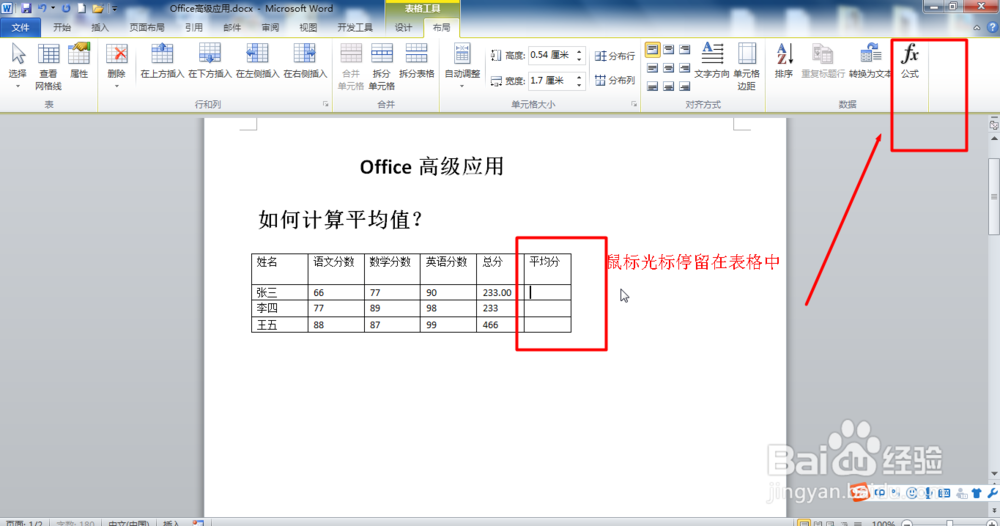Toggle View Gridlines (查看网格线)
The image size is (1000, 526).
(48, 67)
